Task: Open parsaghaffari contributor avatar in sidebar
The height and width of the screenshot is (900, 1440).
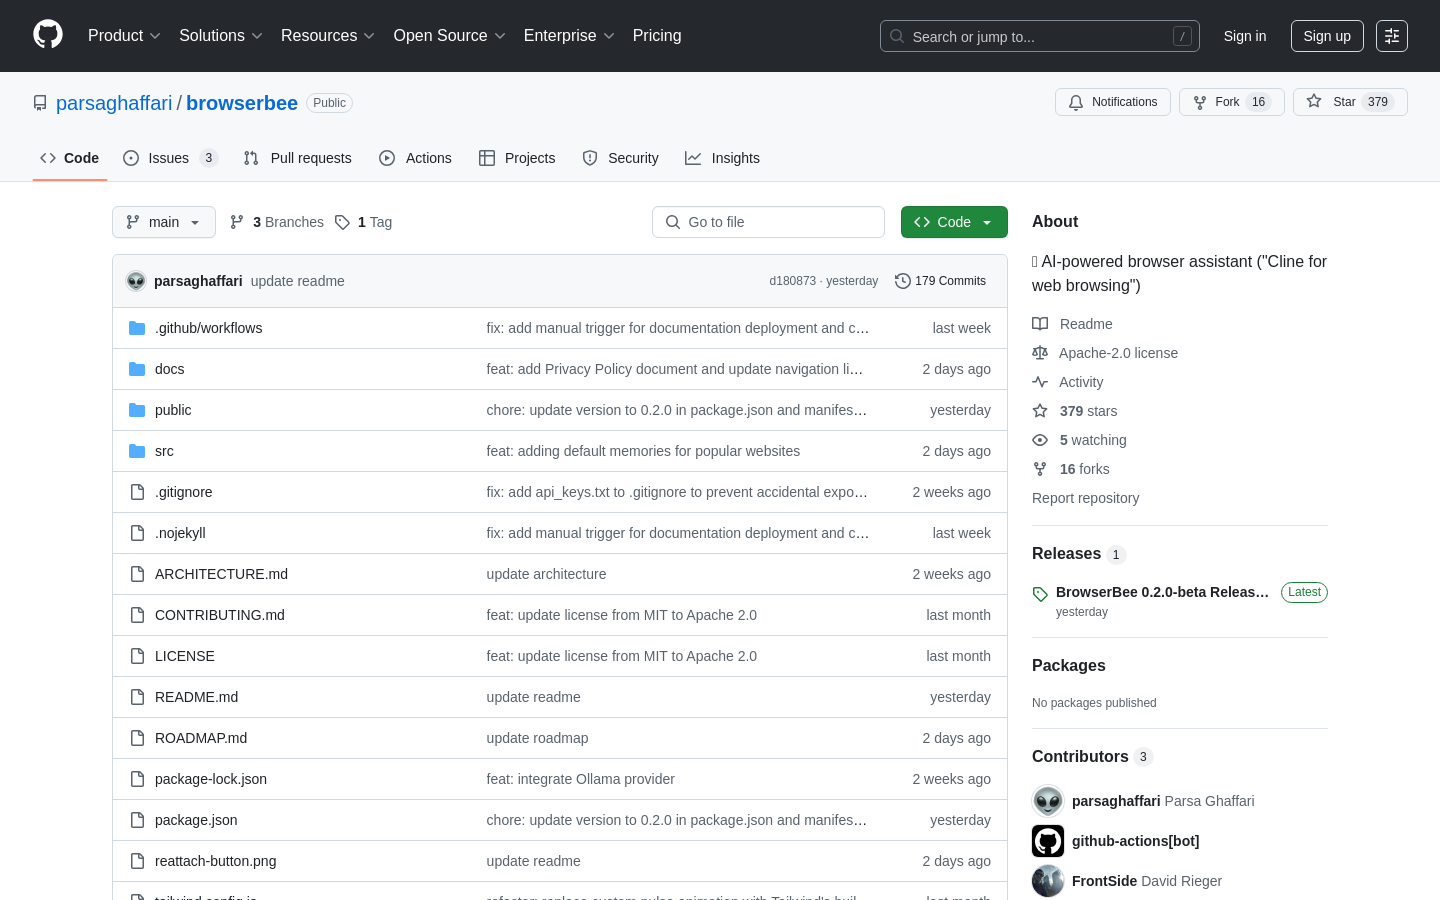Action: point(1048,801)
